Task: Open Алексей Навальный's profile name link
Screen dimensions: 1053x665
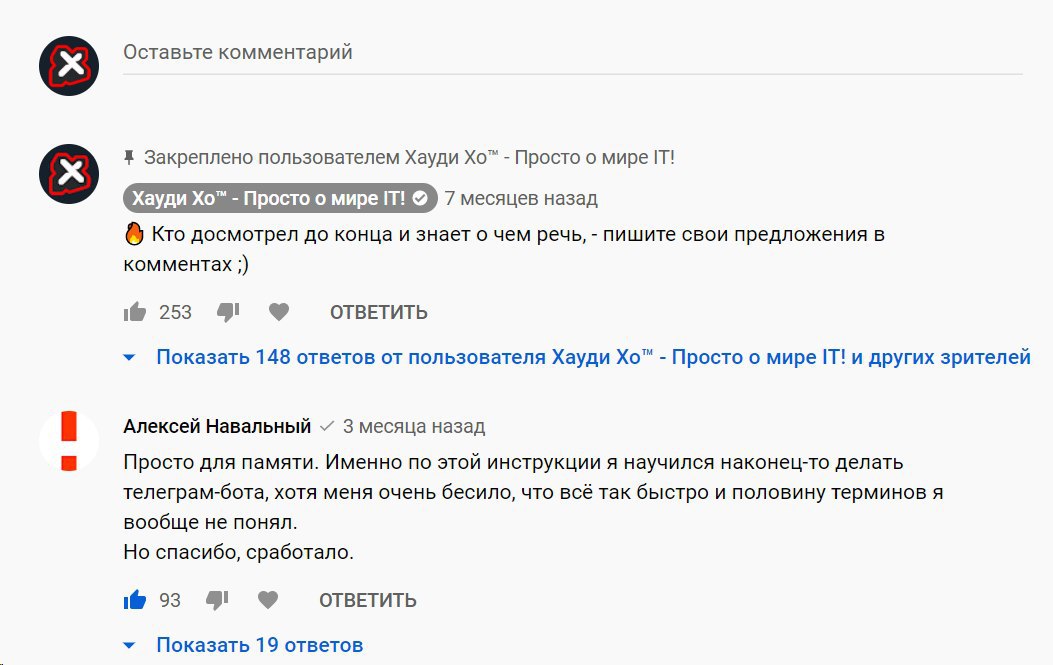Action: [217, 427]
